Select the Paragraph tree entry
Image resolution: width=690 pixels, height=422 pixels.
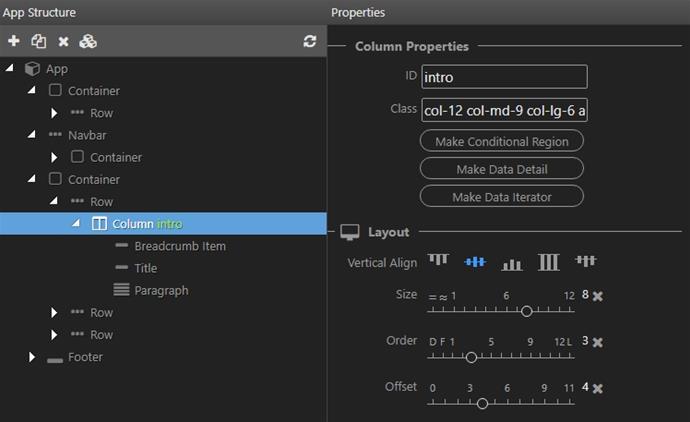161,290
